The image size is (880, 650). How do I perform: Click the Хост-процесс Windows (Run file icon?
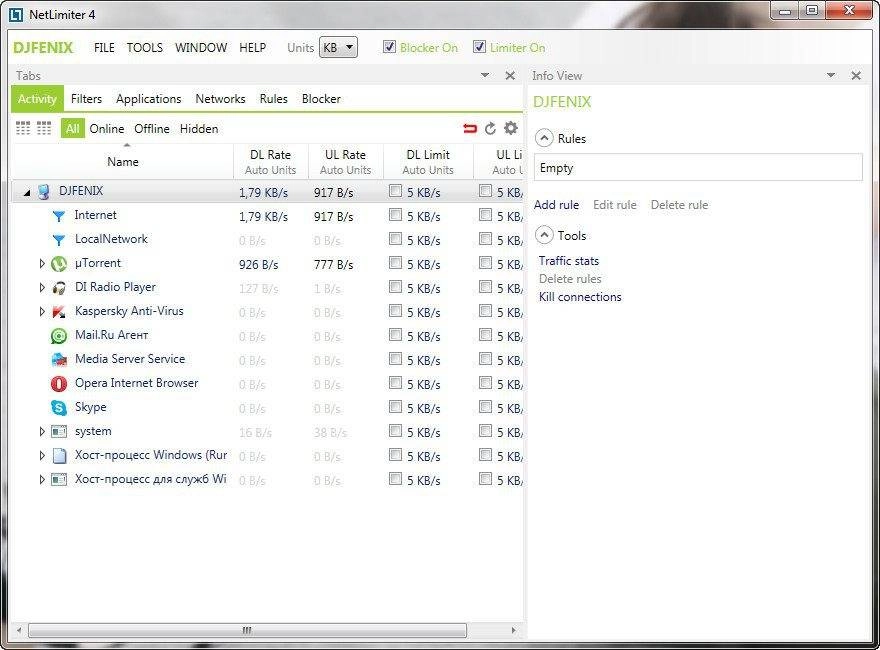[x=59, y=455]
